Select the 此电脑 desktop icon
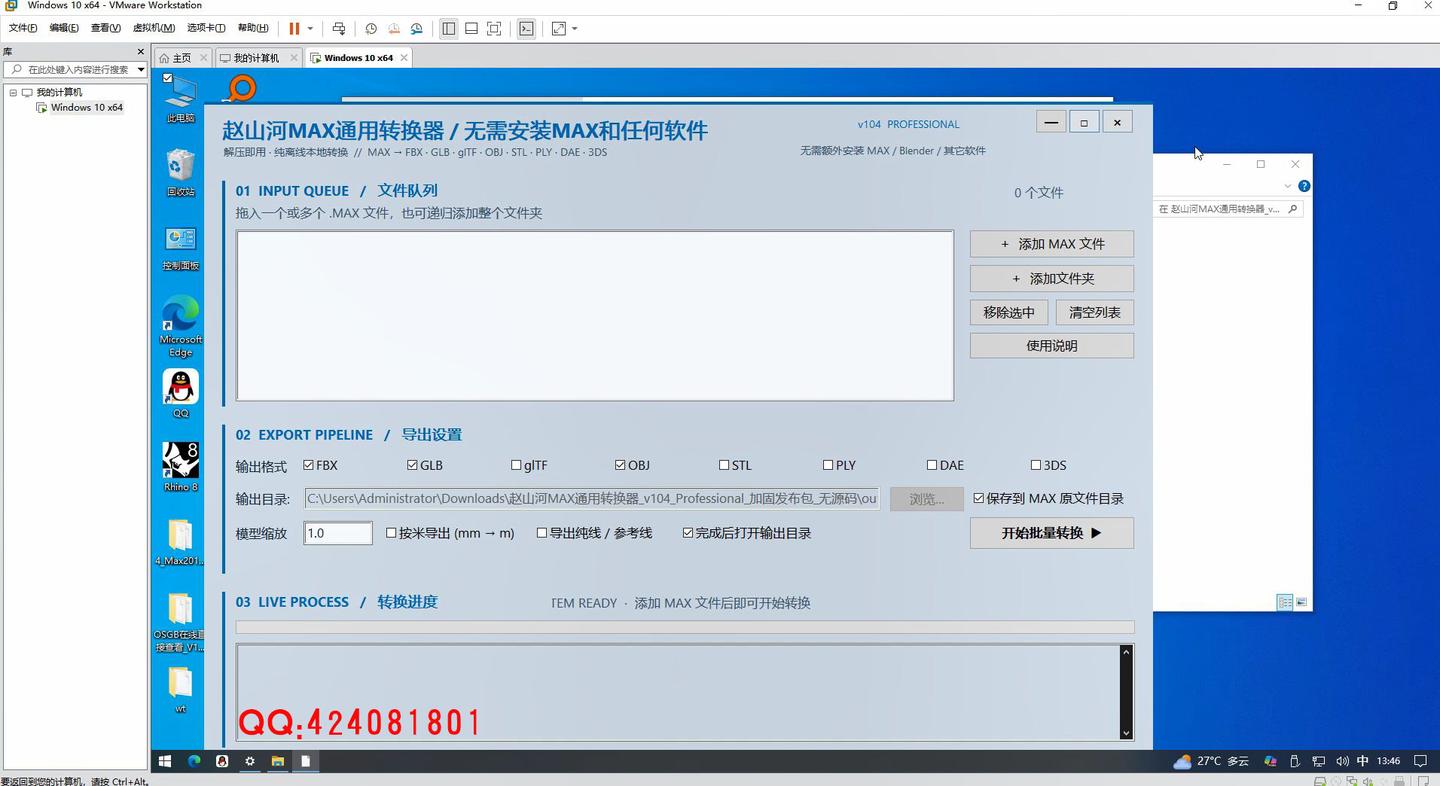Screen dimensions: 1440x786 point(180,98)
